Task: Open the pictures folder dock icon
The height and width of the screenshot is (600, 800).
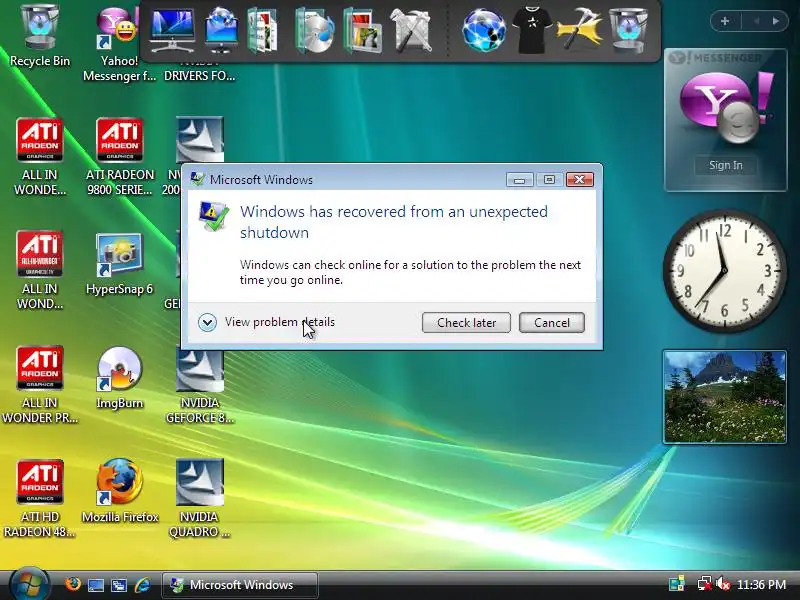Action: [363, 32]
